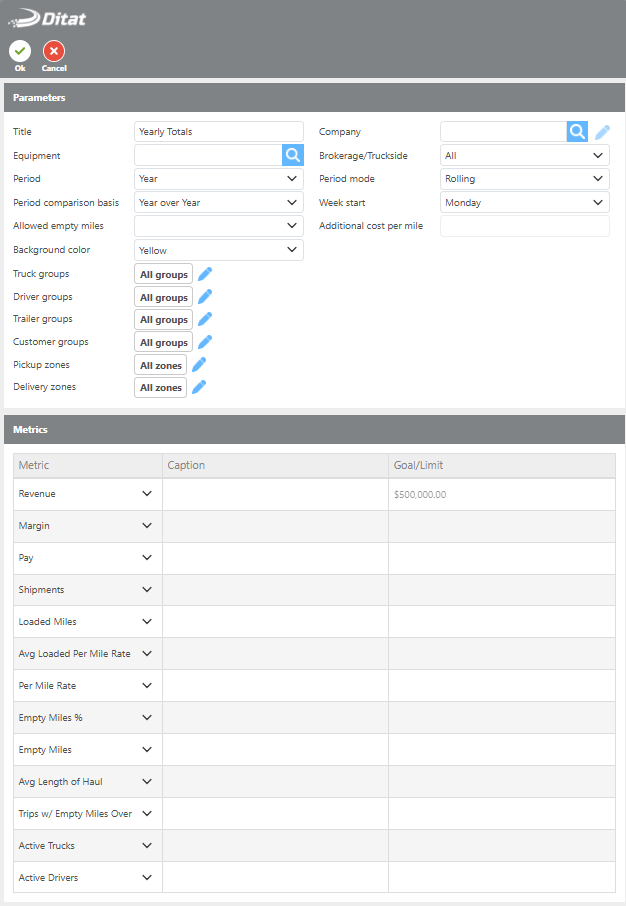Image resolution: width=626 pixels, height=906 pixels.
Task: Change the Week start dropdown
Action: tap(524, 203)
